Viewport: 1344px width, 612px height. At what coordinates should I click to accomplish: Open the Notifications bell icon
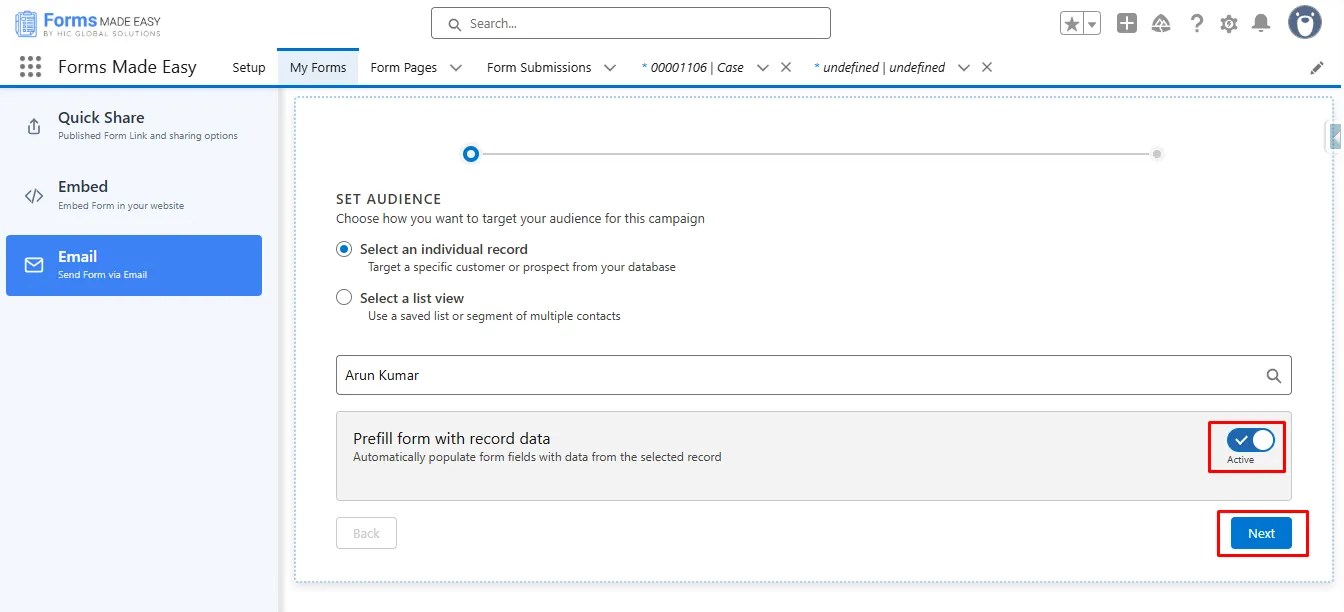point(1261,24)
